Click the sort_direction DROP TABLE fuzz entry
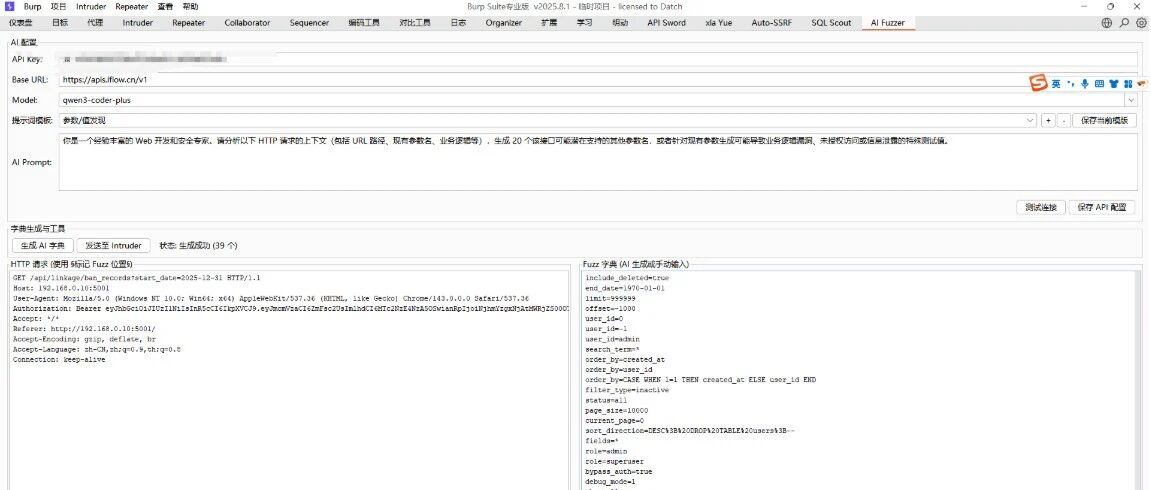The image size is (1151, 490). pyautogui.click(x=689, y=431)
